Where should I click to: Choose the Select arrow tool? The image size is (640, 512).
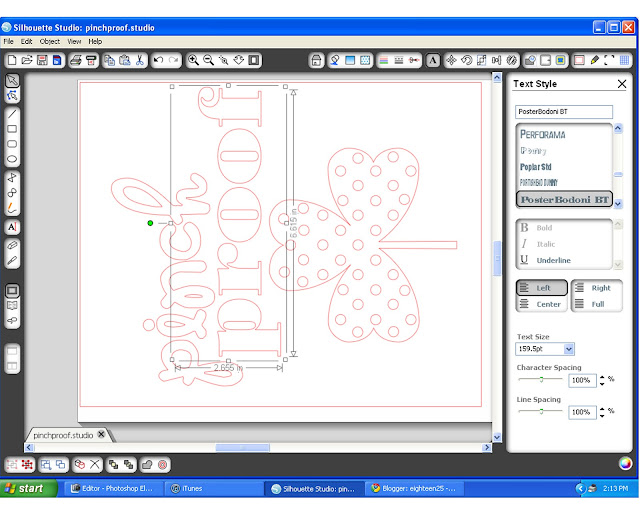(12, 80)
